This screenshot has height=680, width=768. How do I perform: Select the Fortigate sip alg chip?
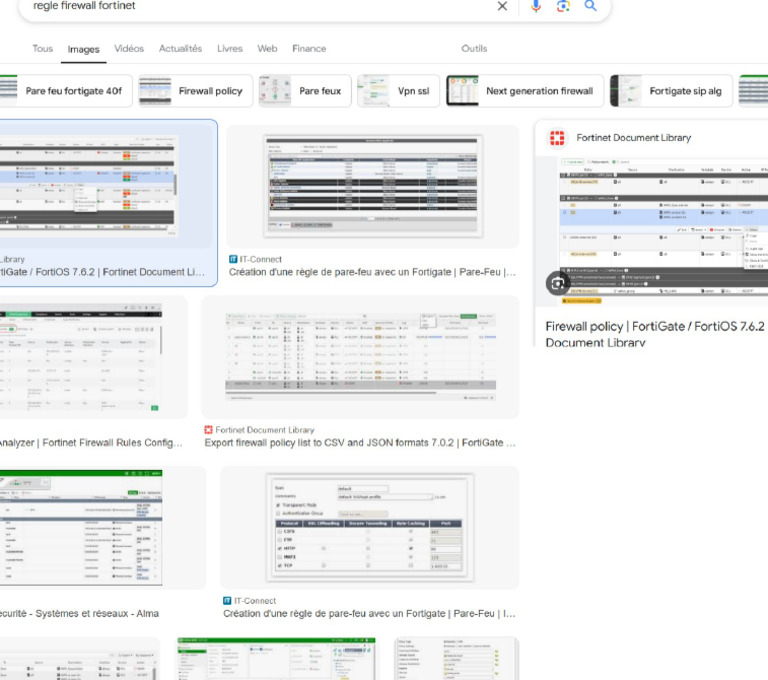671,91
